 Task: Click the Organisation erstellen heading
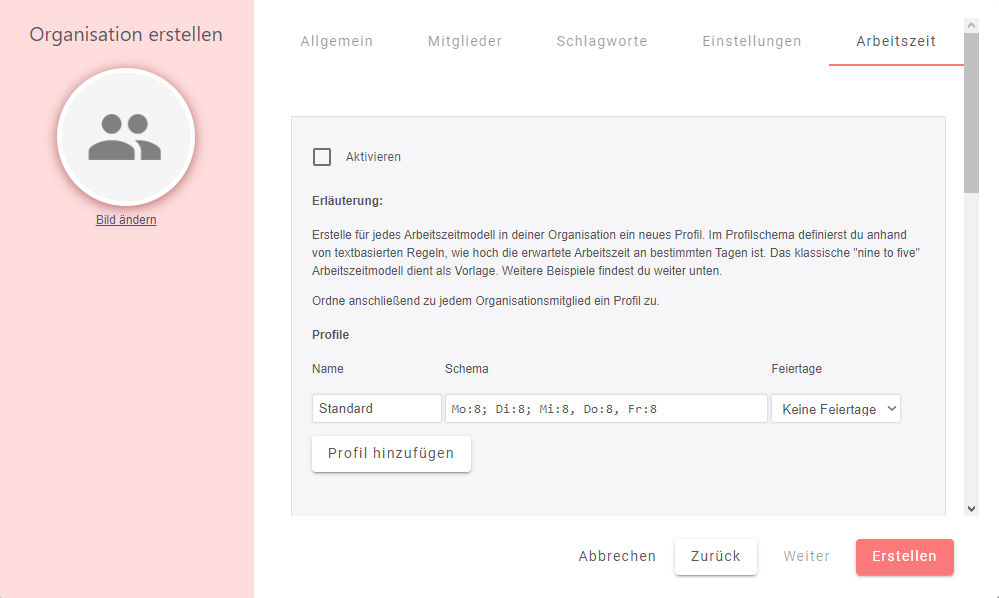point(126,35)
